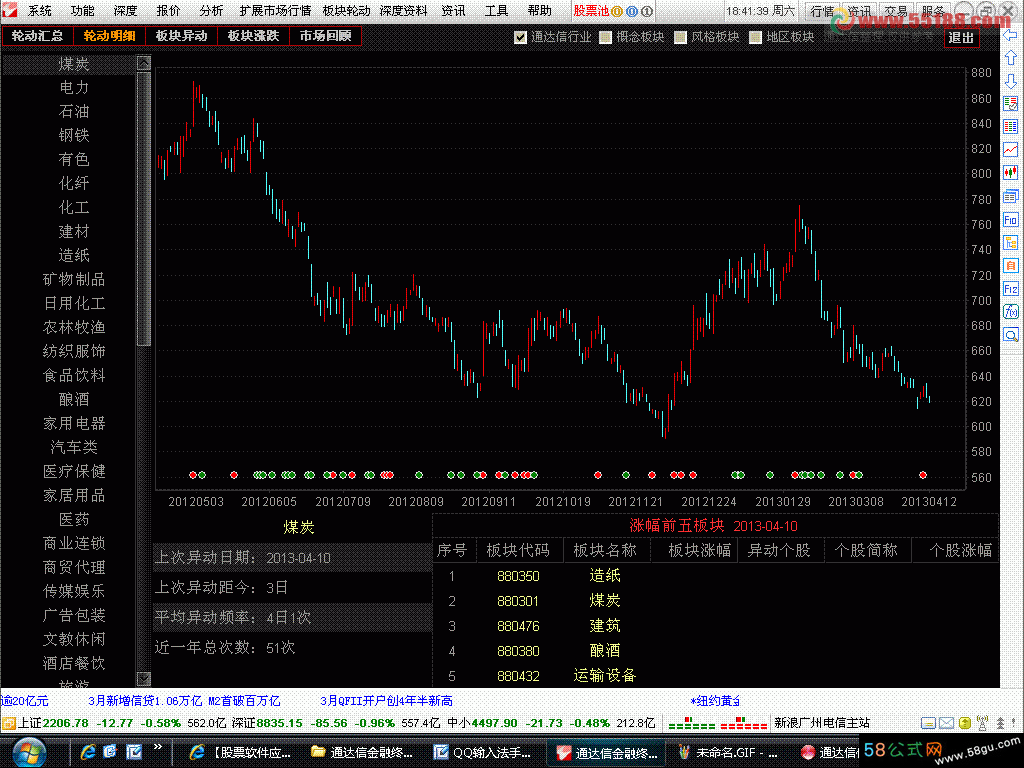1024x768 pixels.
Task: Click the last red anomaly marker near 20130412
Action: click(x=923, y=475)
